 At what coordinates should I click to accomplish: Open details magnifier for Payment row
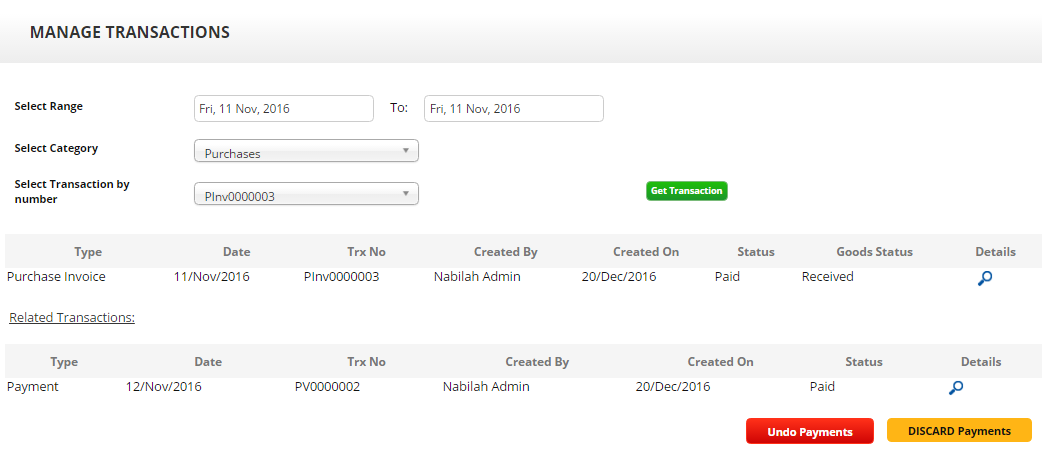[956, 388]
